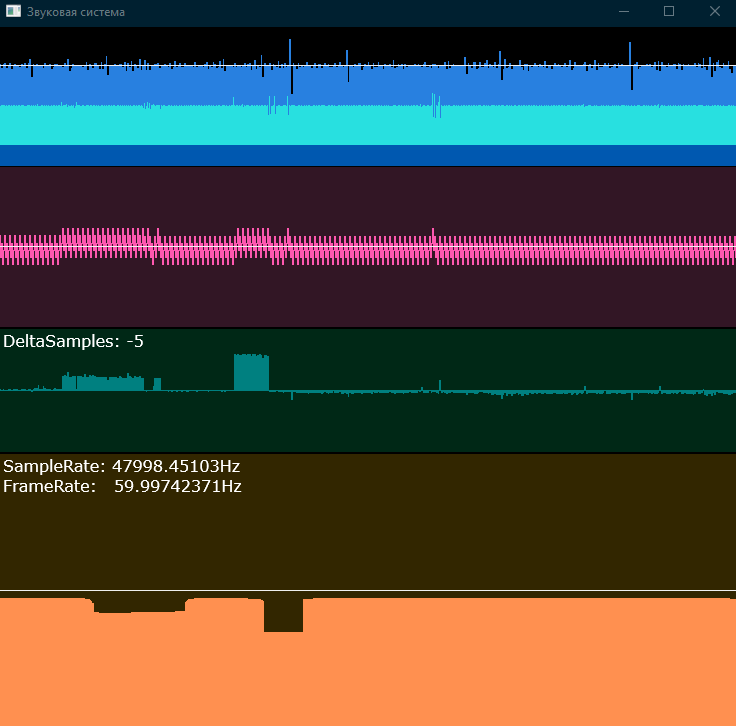This screenshot has height=726, width=736.
Task: Click the cyan band in the top graph
Action: coord(368,126)
